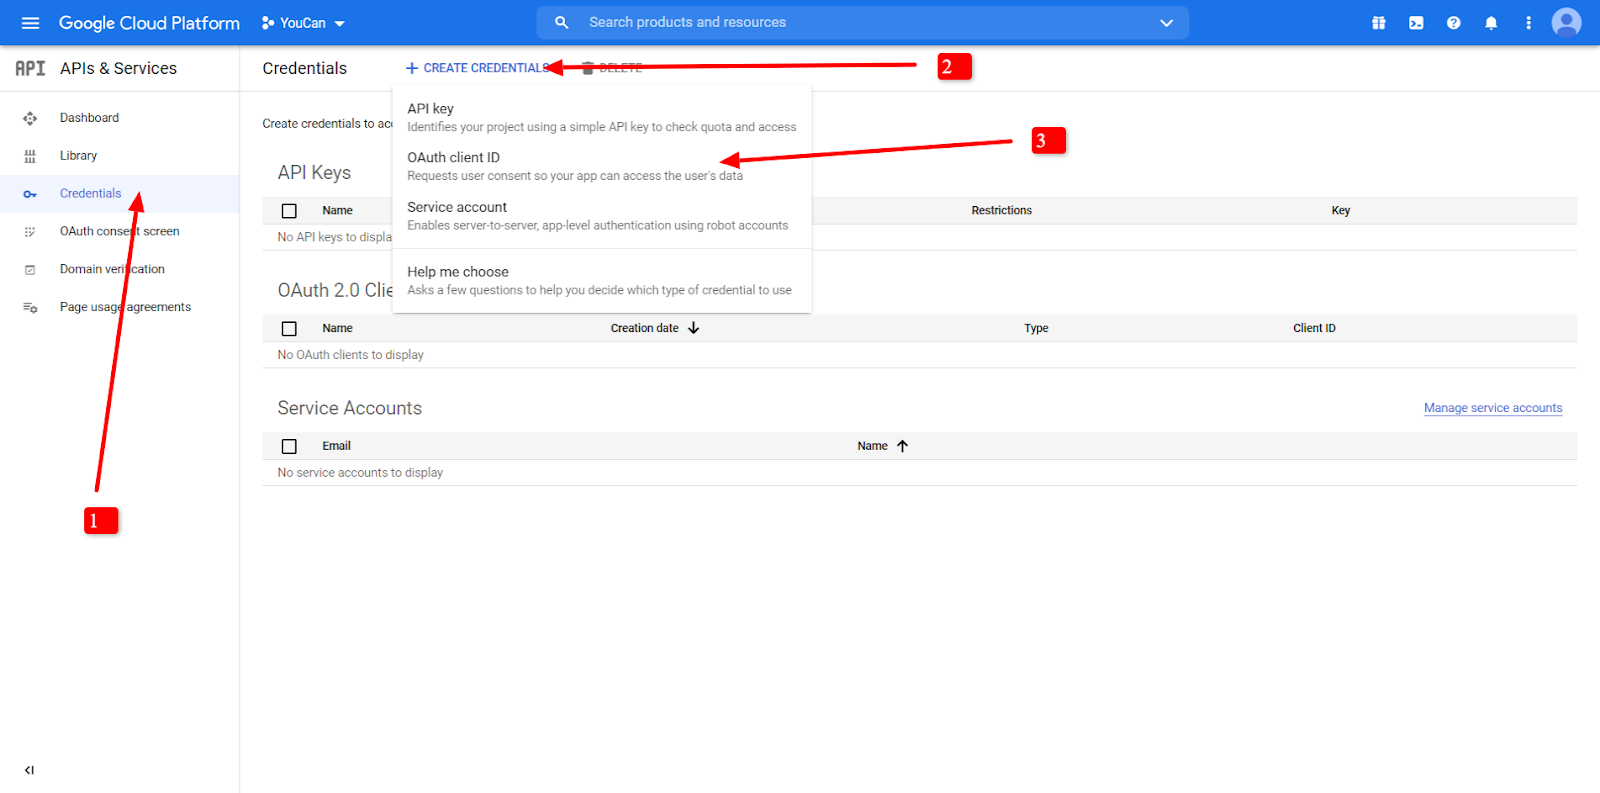This screenshot has height=793, width=1600.
Task: Click the search magnifier icon
Action: (x=562, y=22)
